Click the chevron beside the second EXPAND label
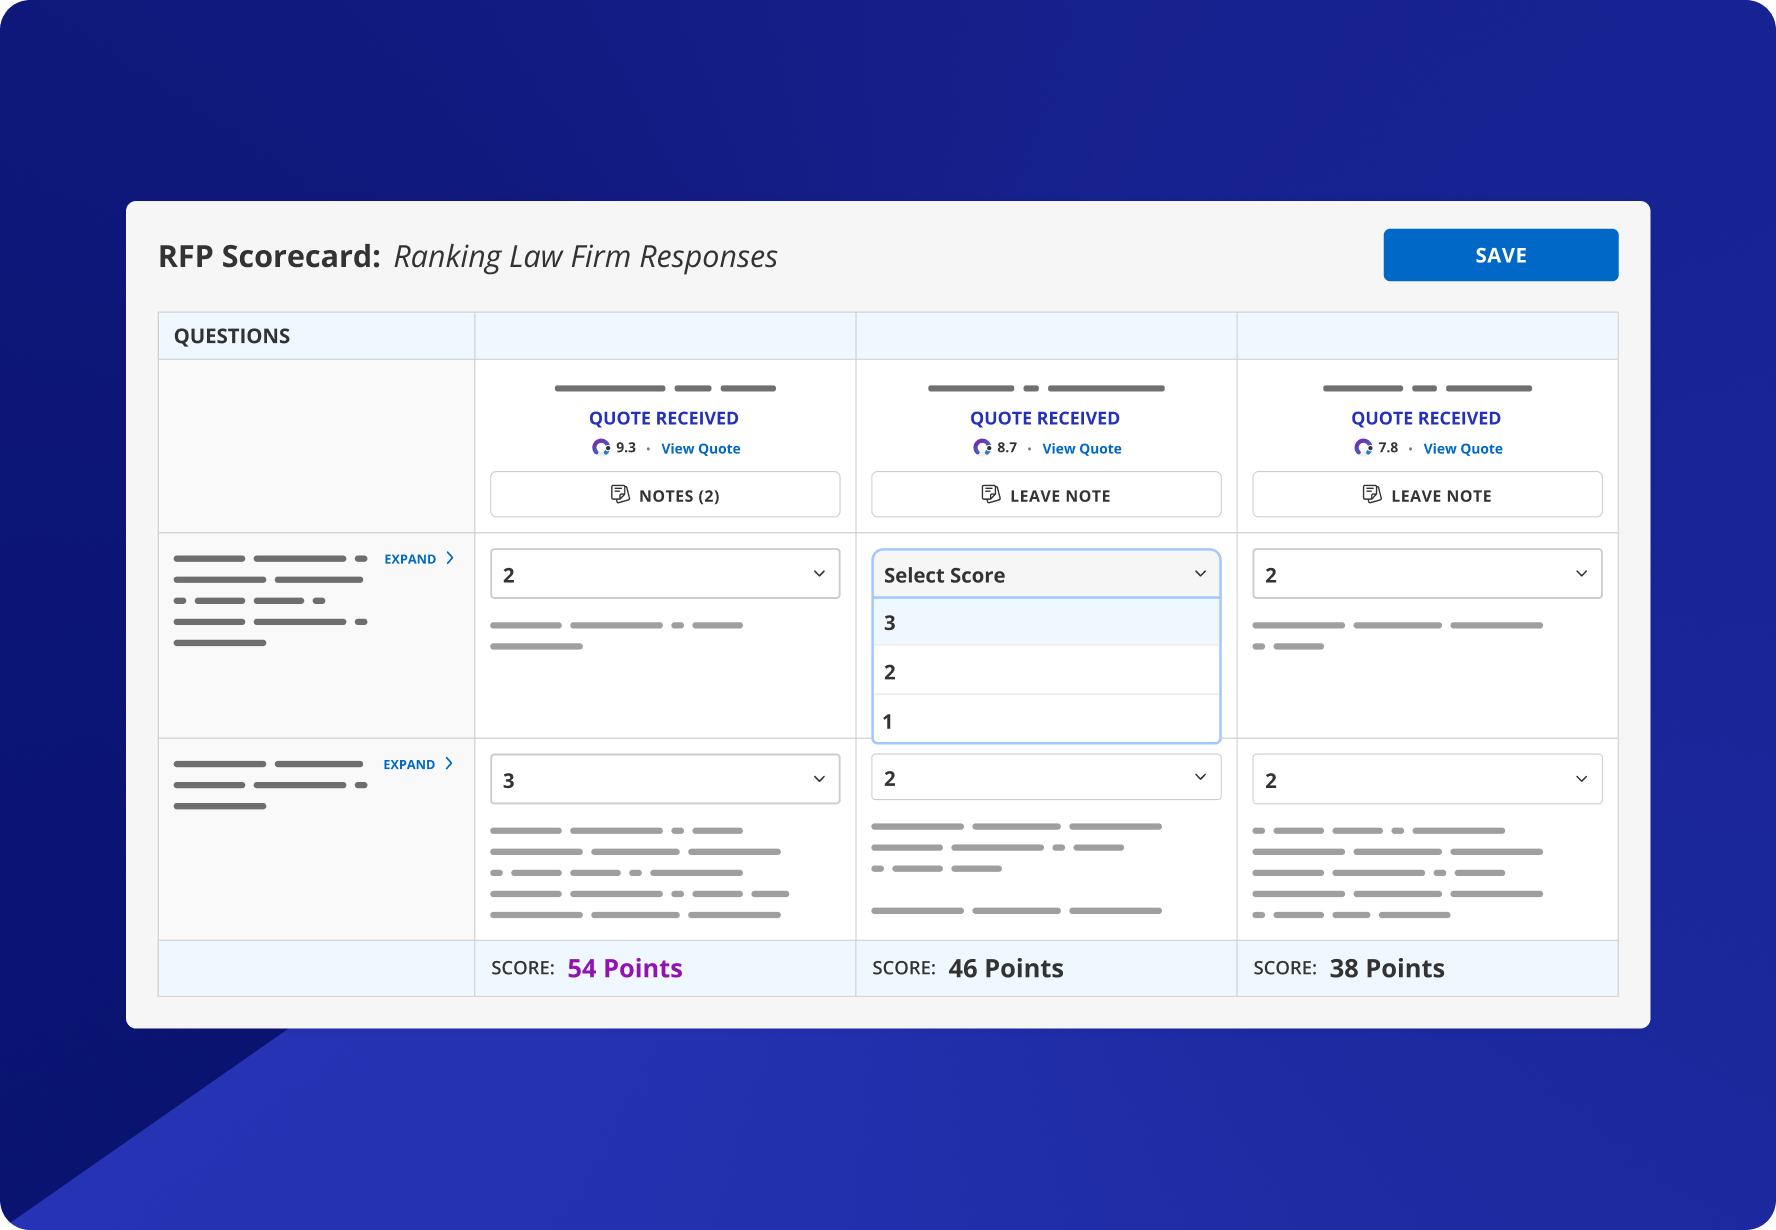 point(450,763)
